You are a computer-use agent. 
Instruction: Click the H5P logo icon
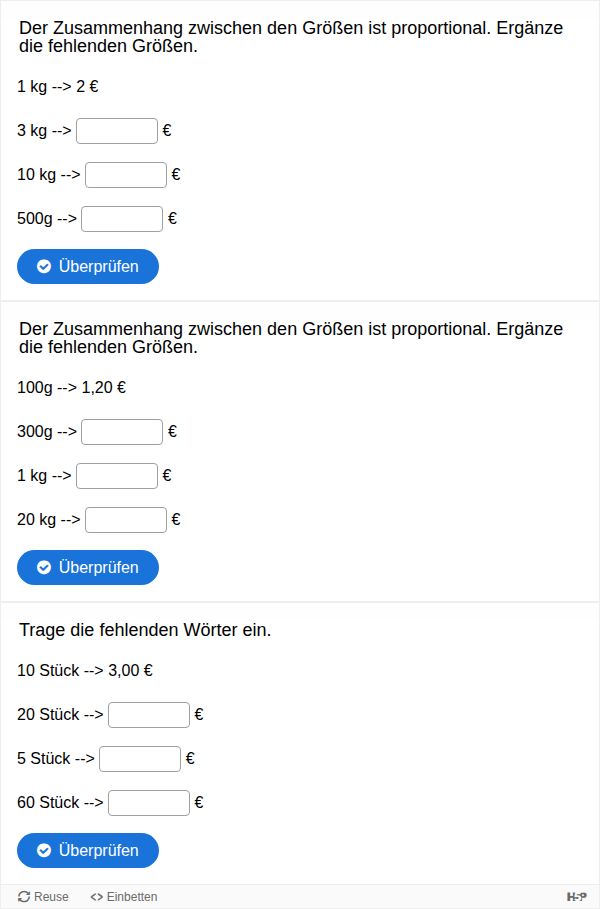click(576, 897)
